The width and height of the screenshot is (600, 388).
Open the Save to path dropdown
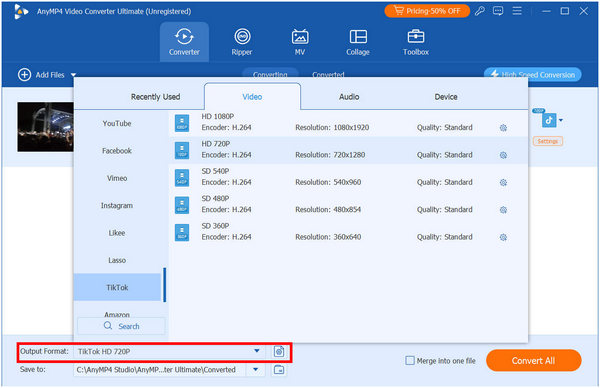[x=256, y=370]
